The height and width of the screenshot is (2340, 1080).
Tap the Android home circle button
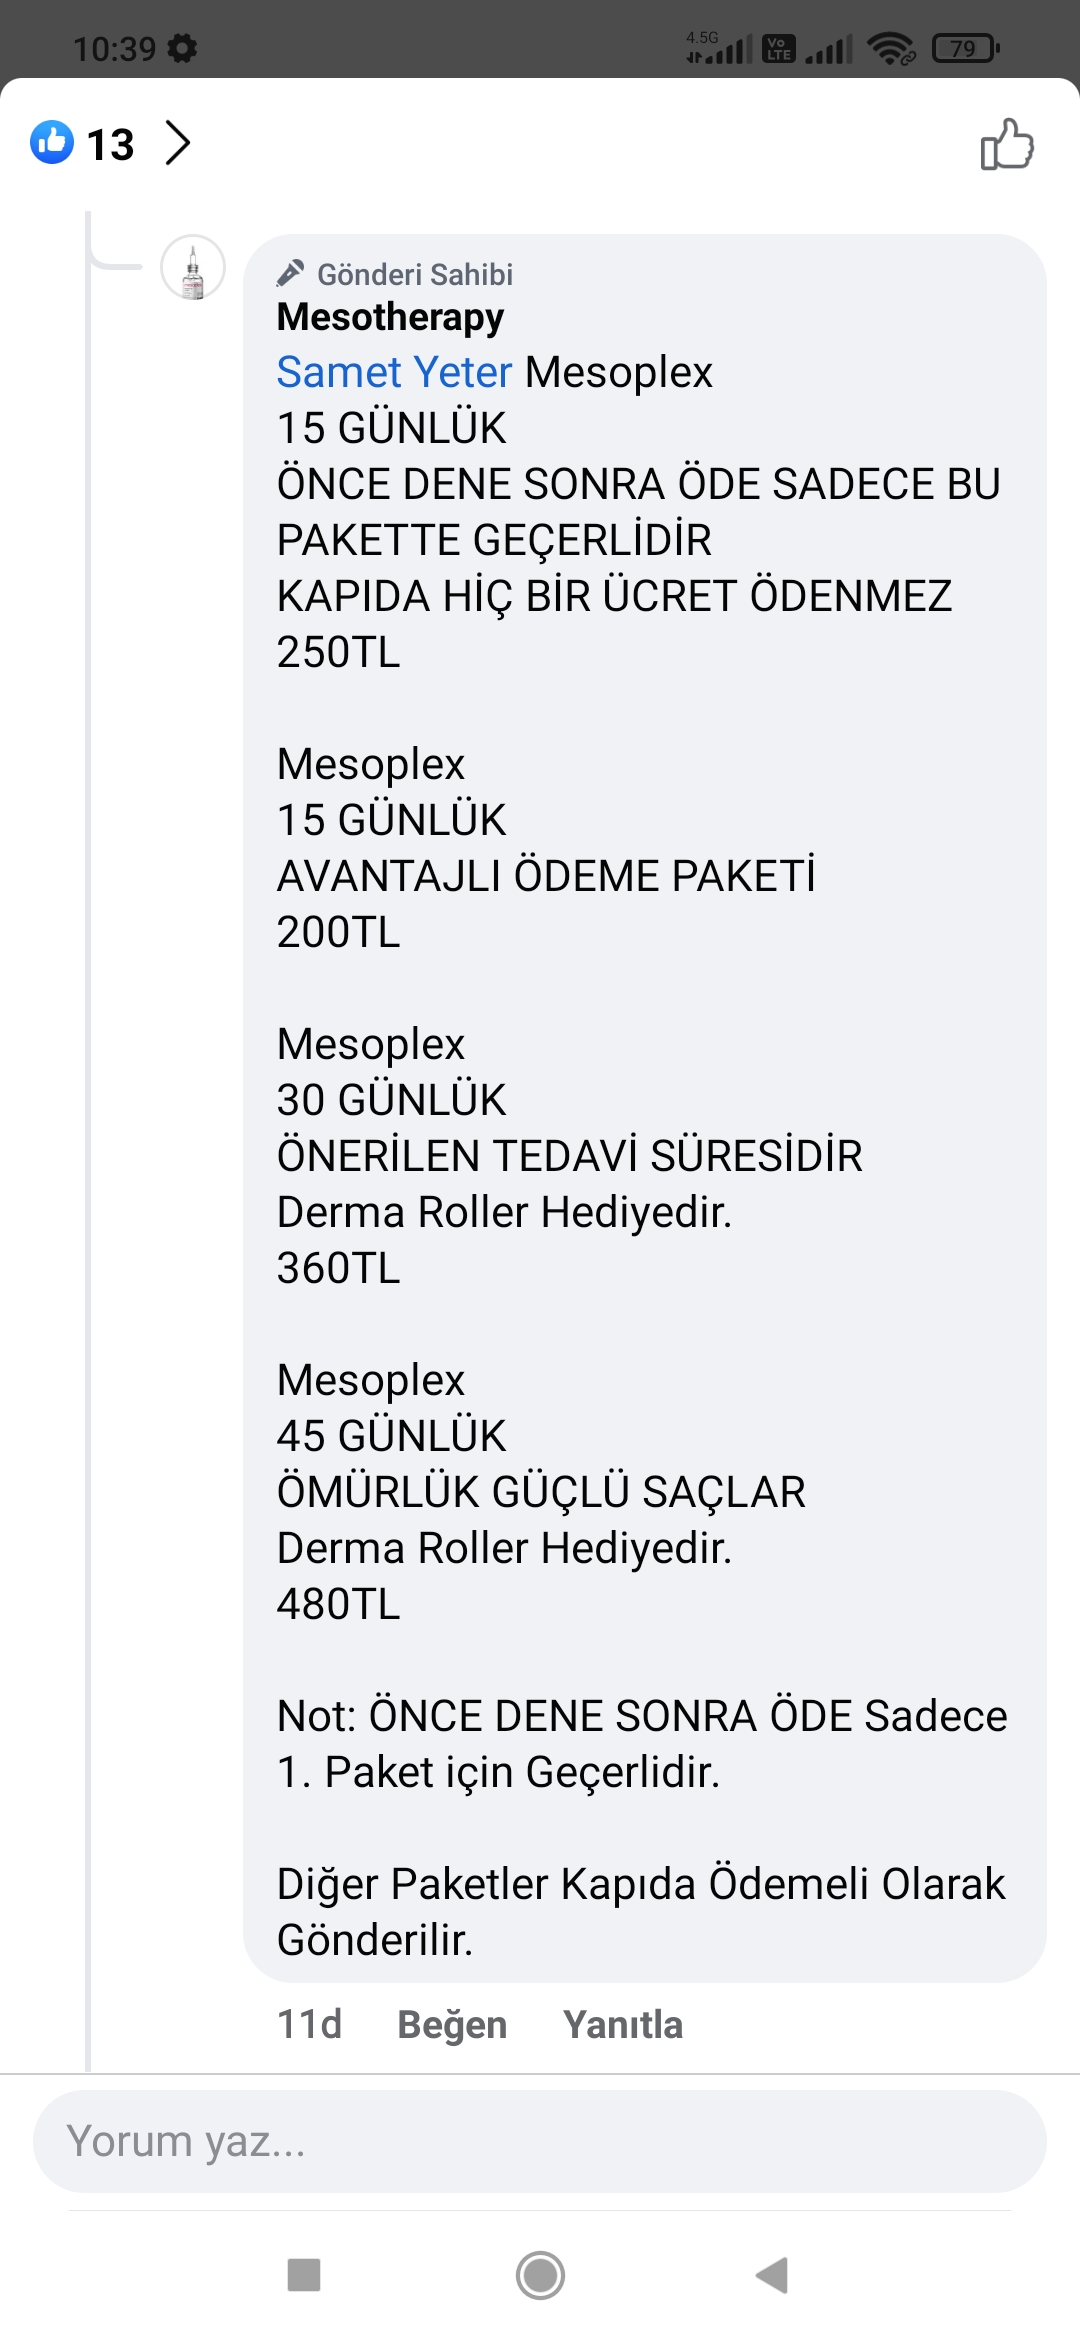[x=540, y=2275]
